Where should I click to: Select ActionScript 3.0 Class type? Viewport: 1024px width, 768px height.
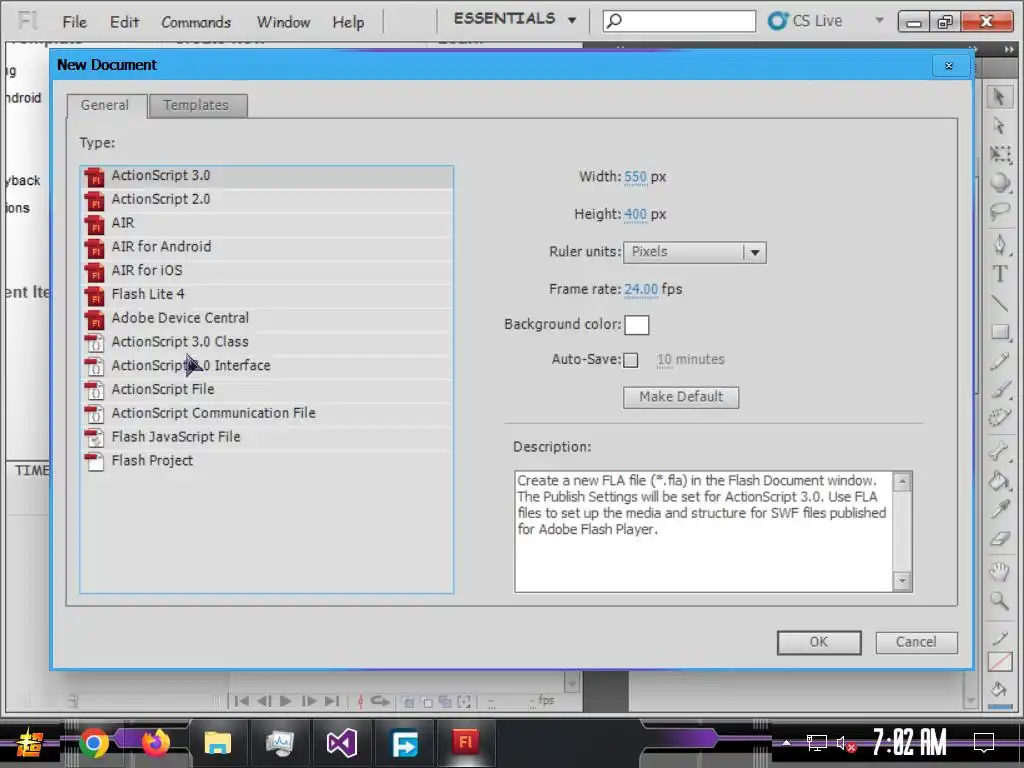click(267, 342)
